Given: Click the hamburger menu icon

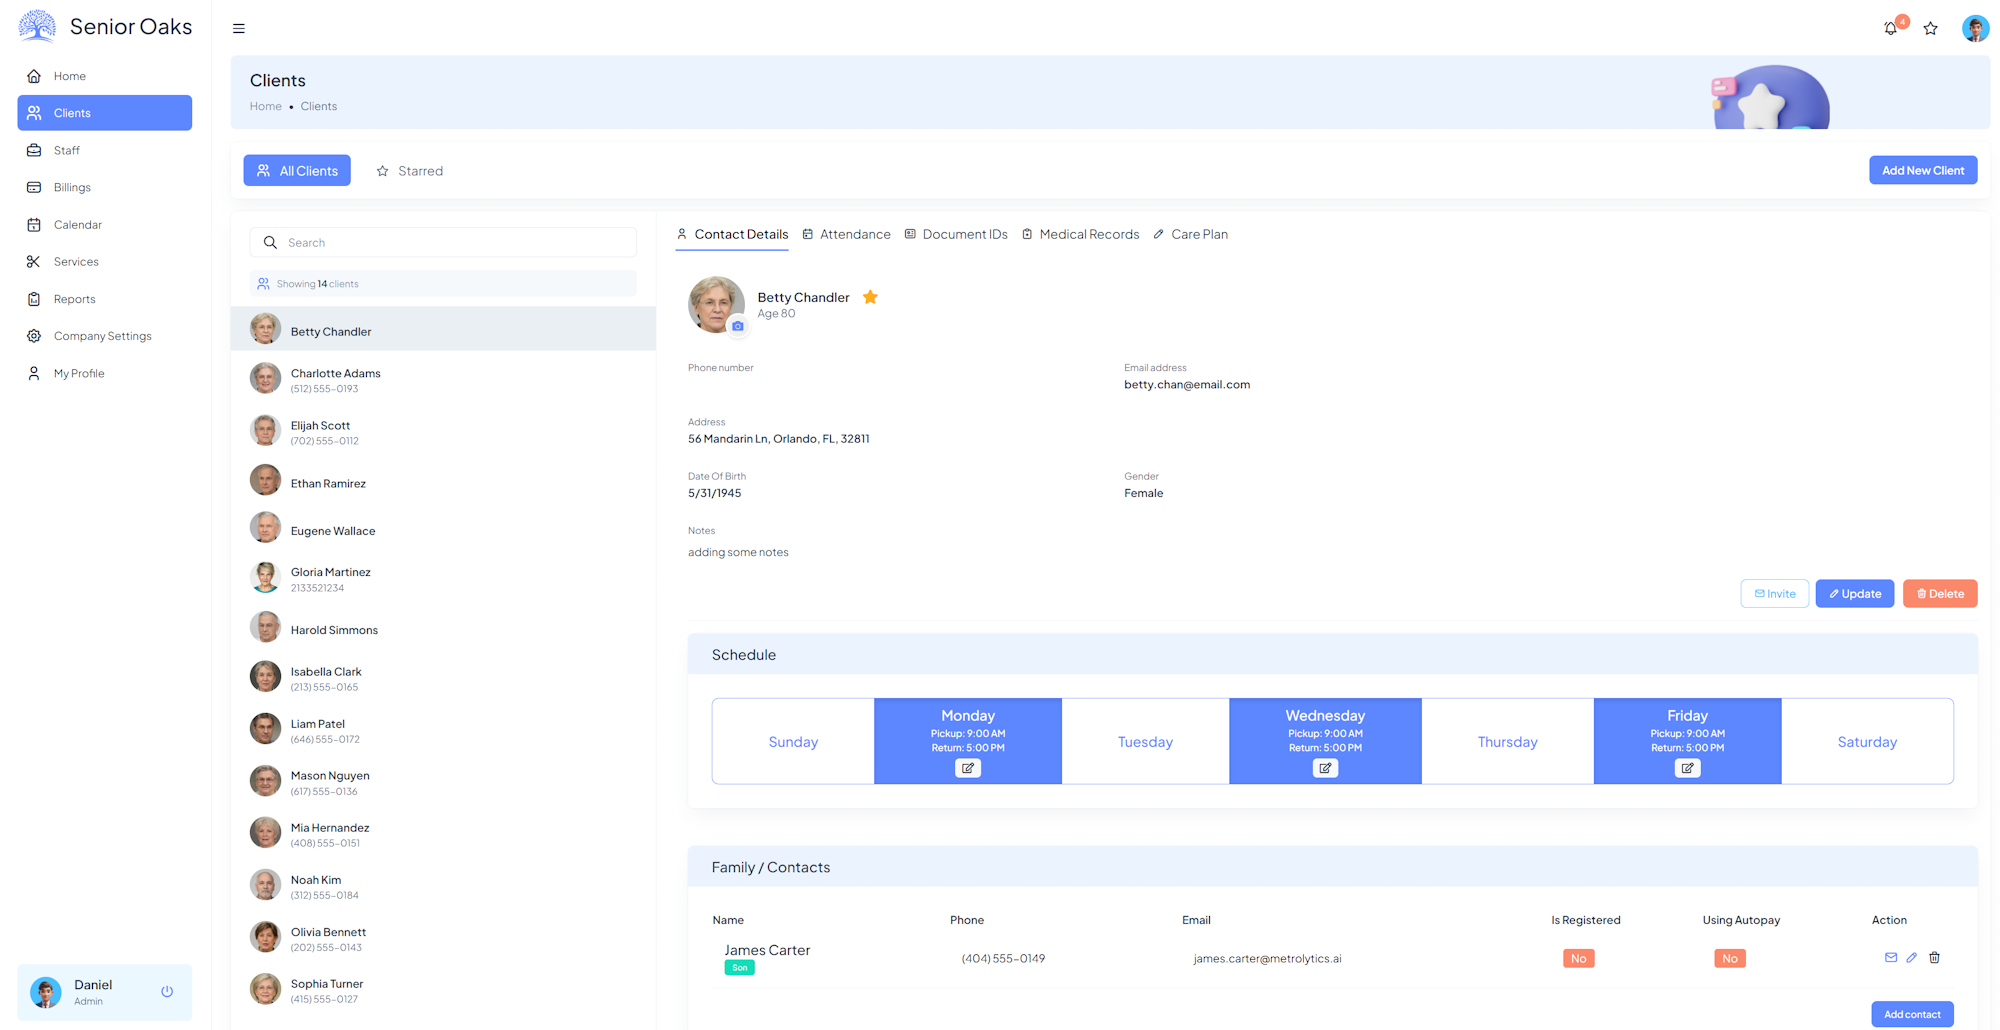Looking at the screenshot, I should coord(239,29).
